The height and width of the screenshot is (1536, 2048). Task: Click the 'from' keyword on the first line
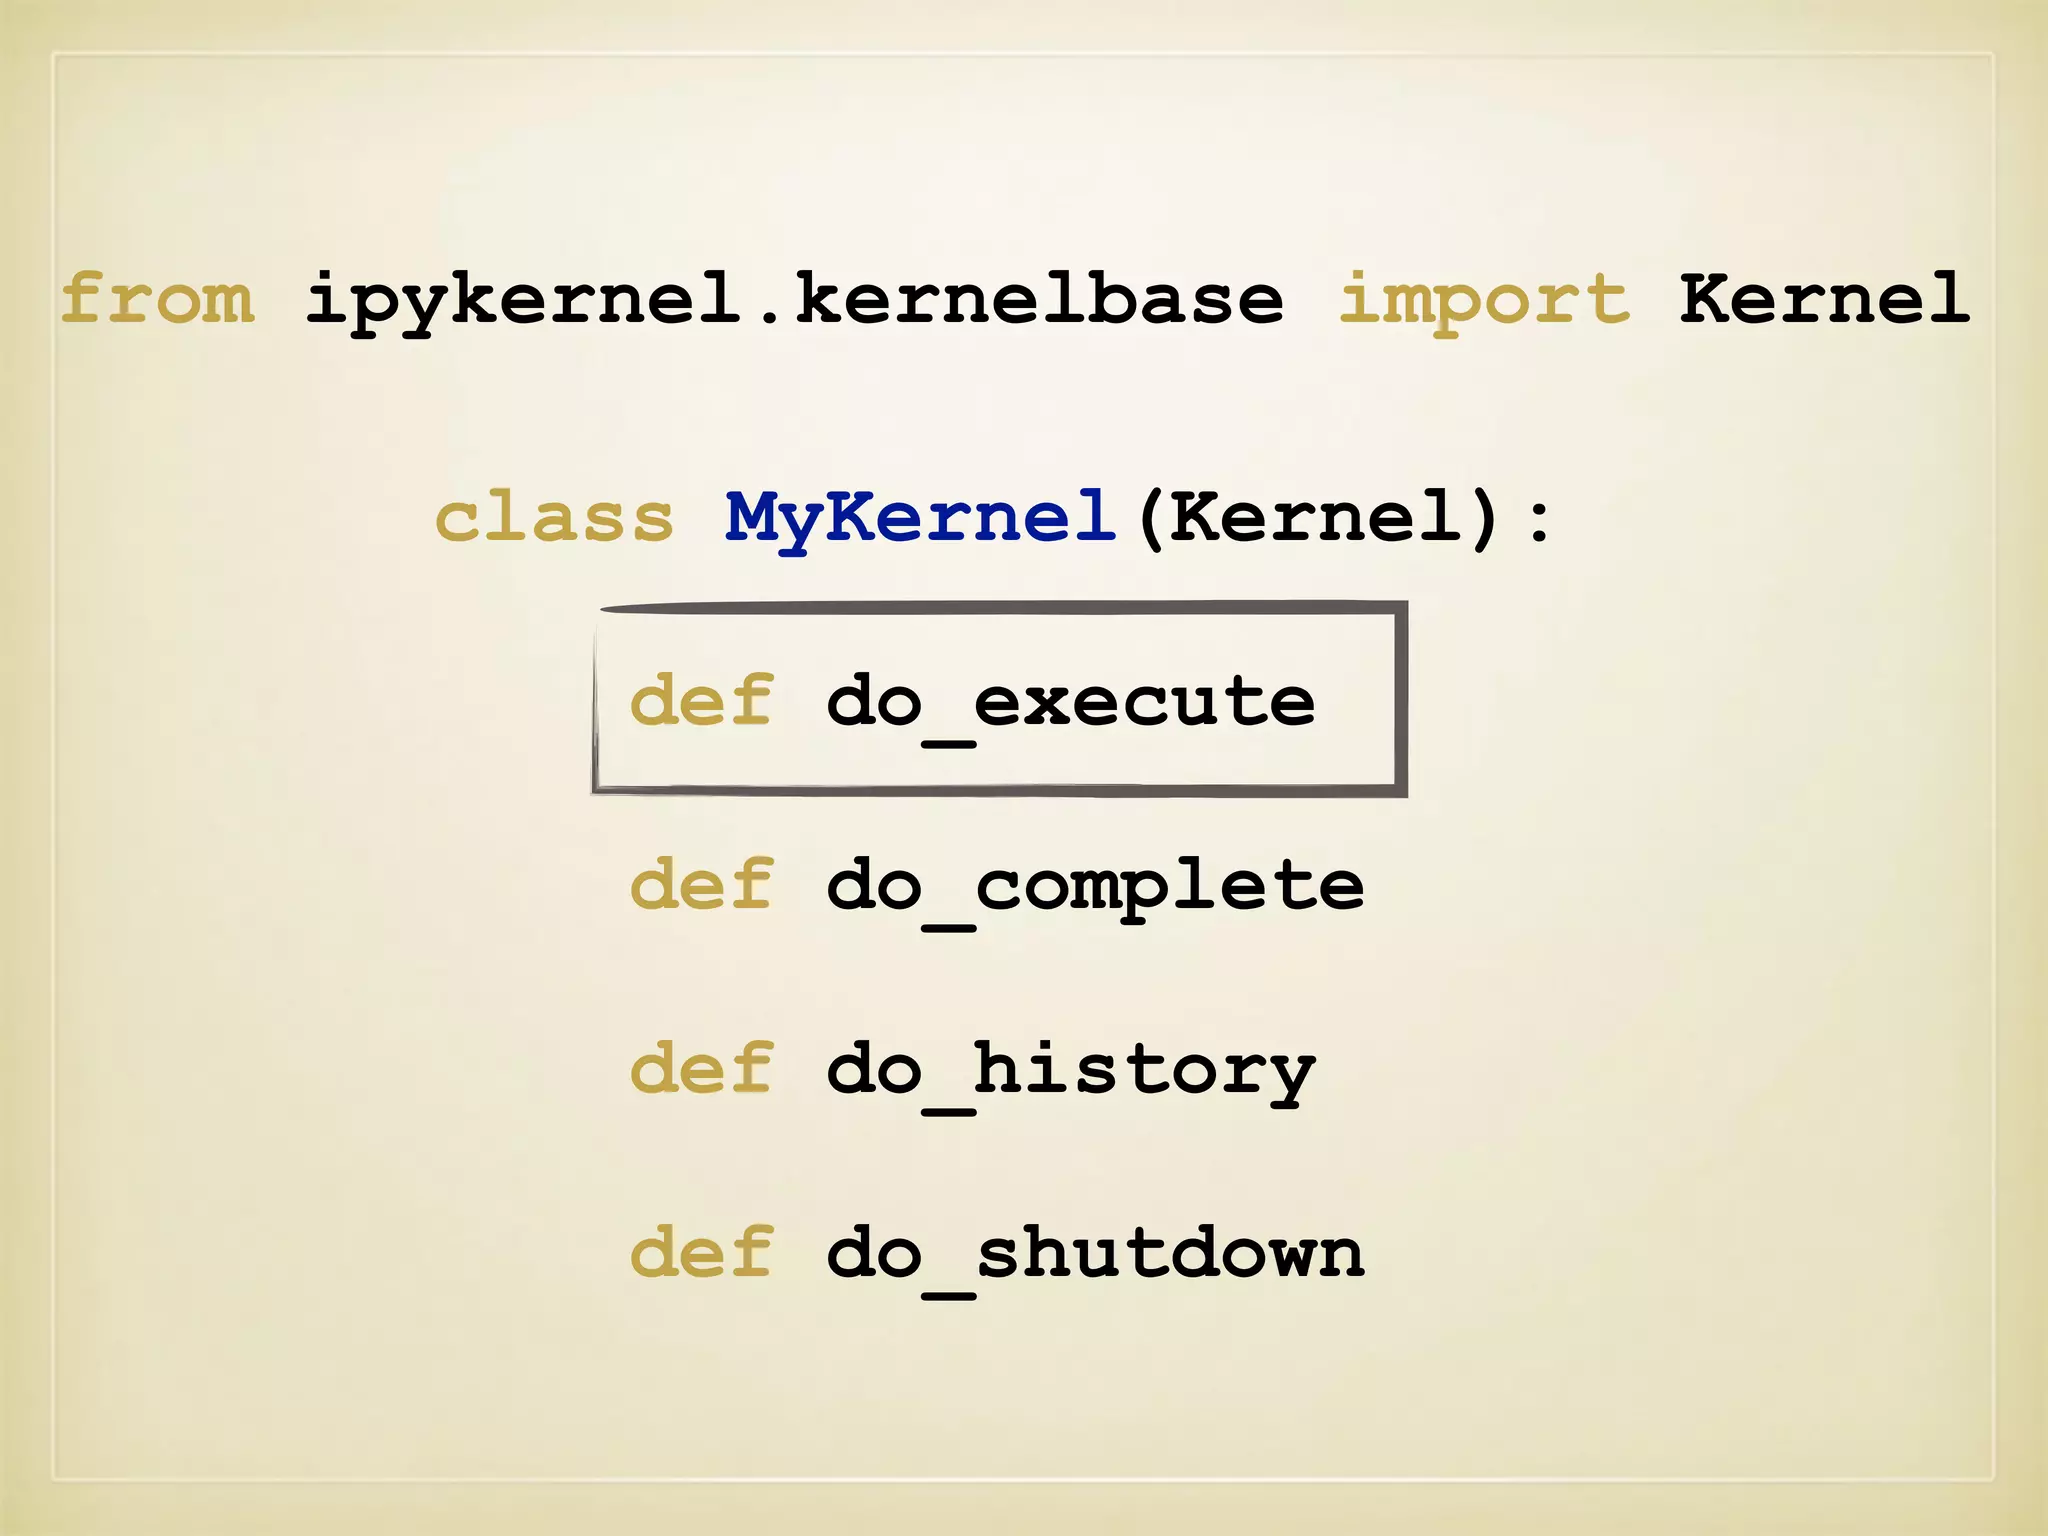(x=158, y=298)
